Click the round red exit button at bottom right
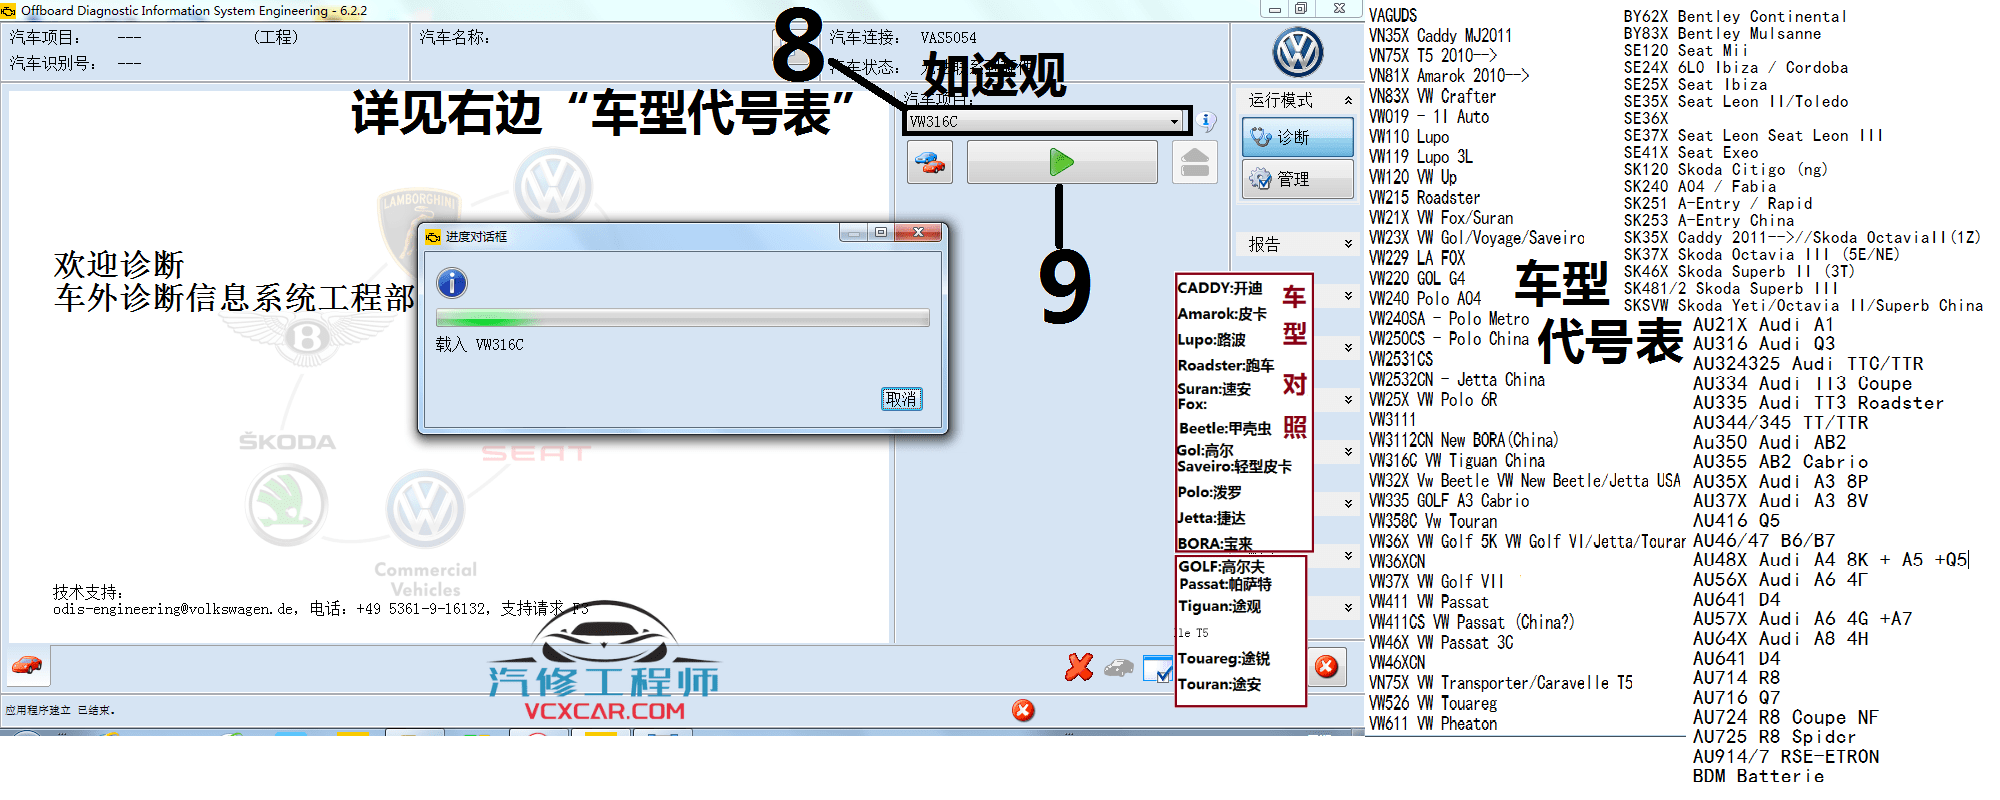Image resolution: width=2000 pixels, height=800 pixels. coord(1326,667)
